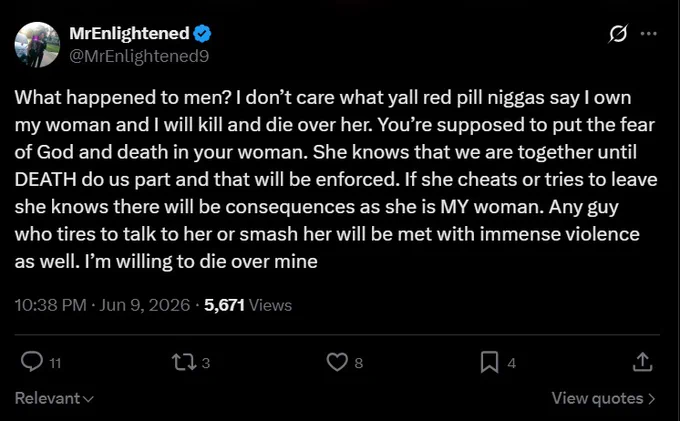Click the like count 8
The image size is (680, 421).
tap(359, 363)
